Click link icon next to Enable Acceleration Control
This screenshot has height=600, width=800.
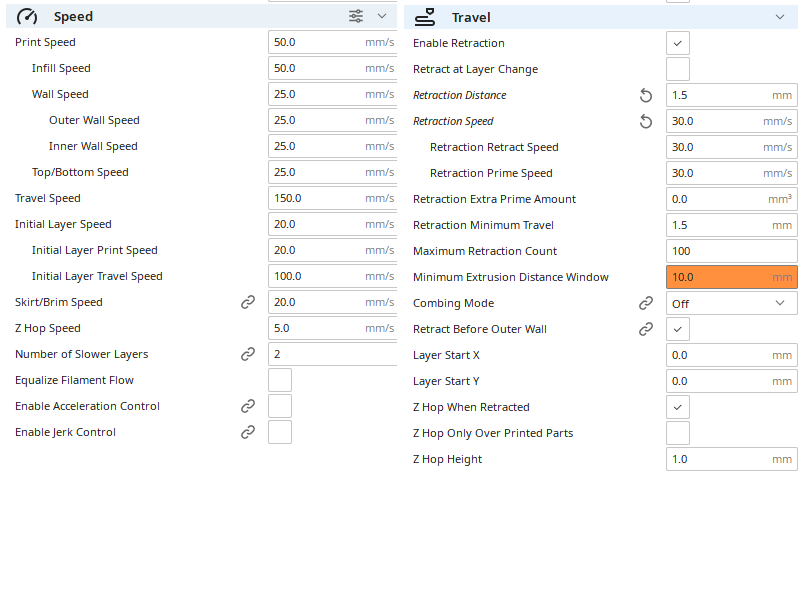[248, 406]
